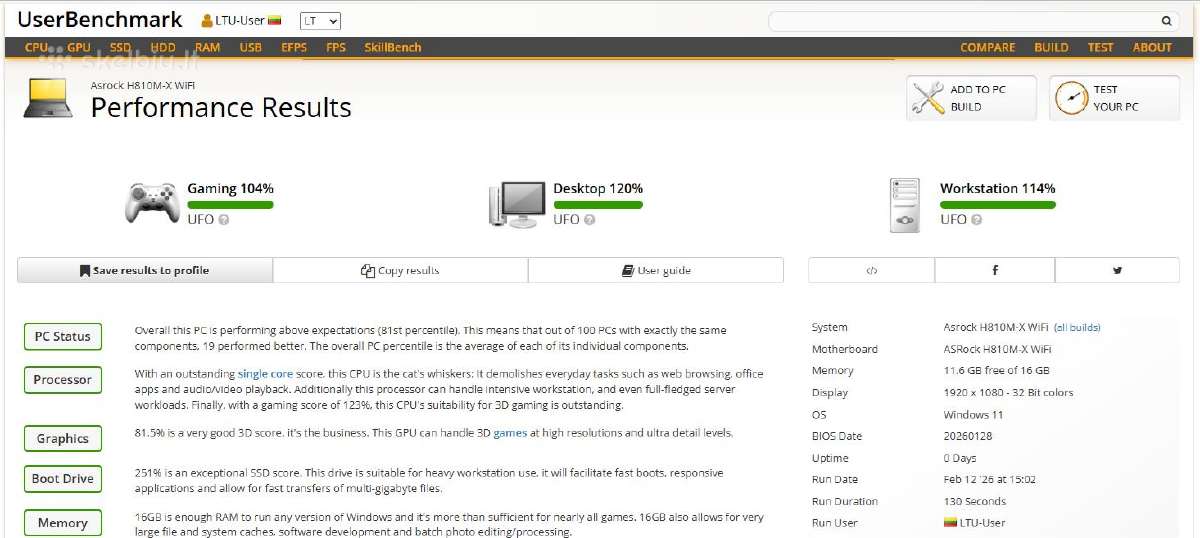
Task: Open the SkillBench menu item
Action: [393, 47]
